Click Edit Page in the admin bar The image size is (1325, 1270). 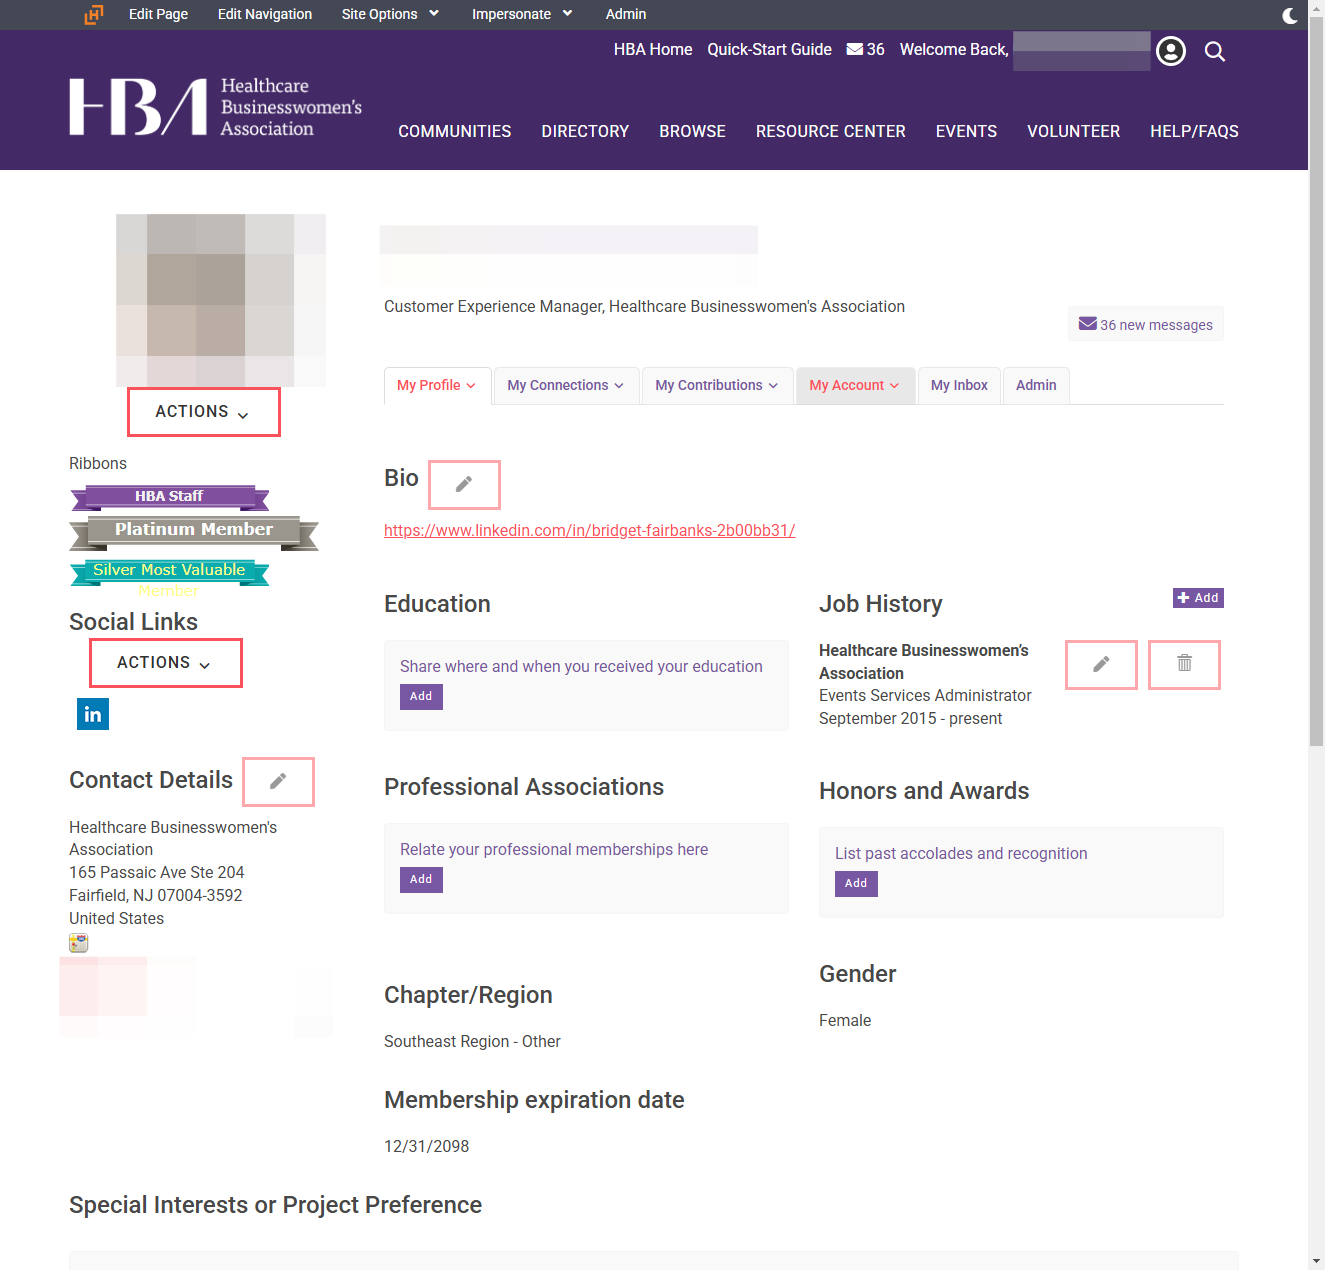point(158,14)
